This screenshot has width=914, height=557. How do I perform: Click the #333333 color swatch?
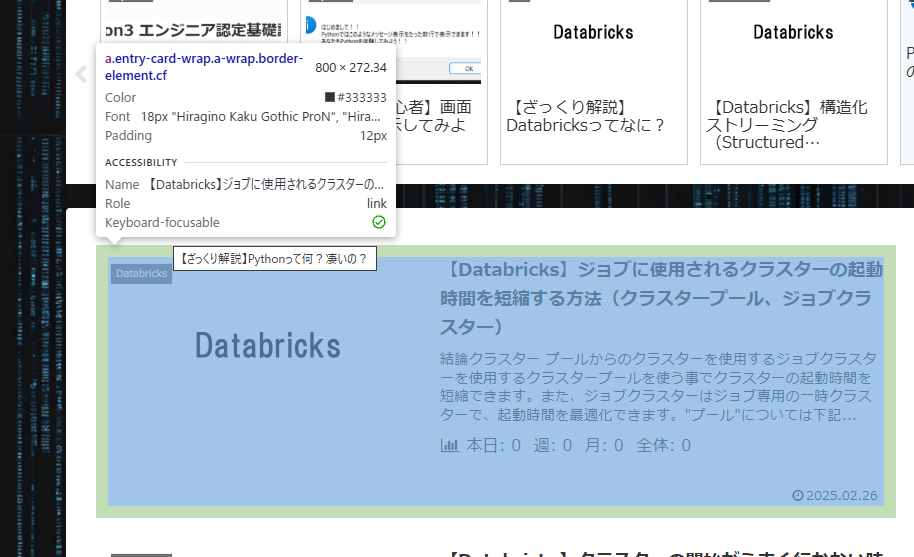pyautogui.click(x=330, y=97)
